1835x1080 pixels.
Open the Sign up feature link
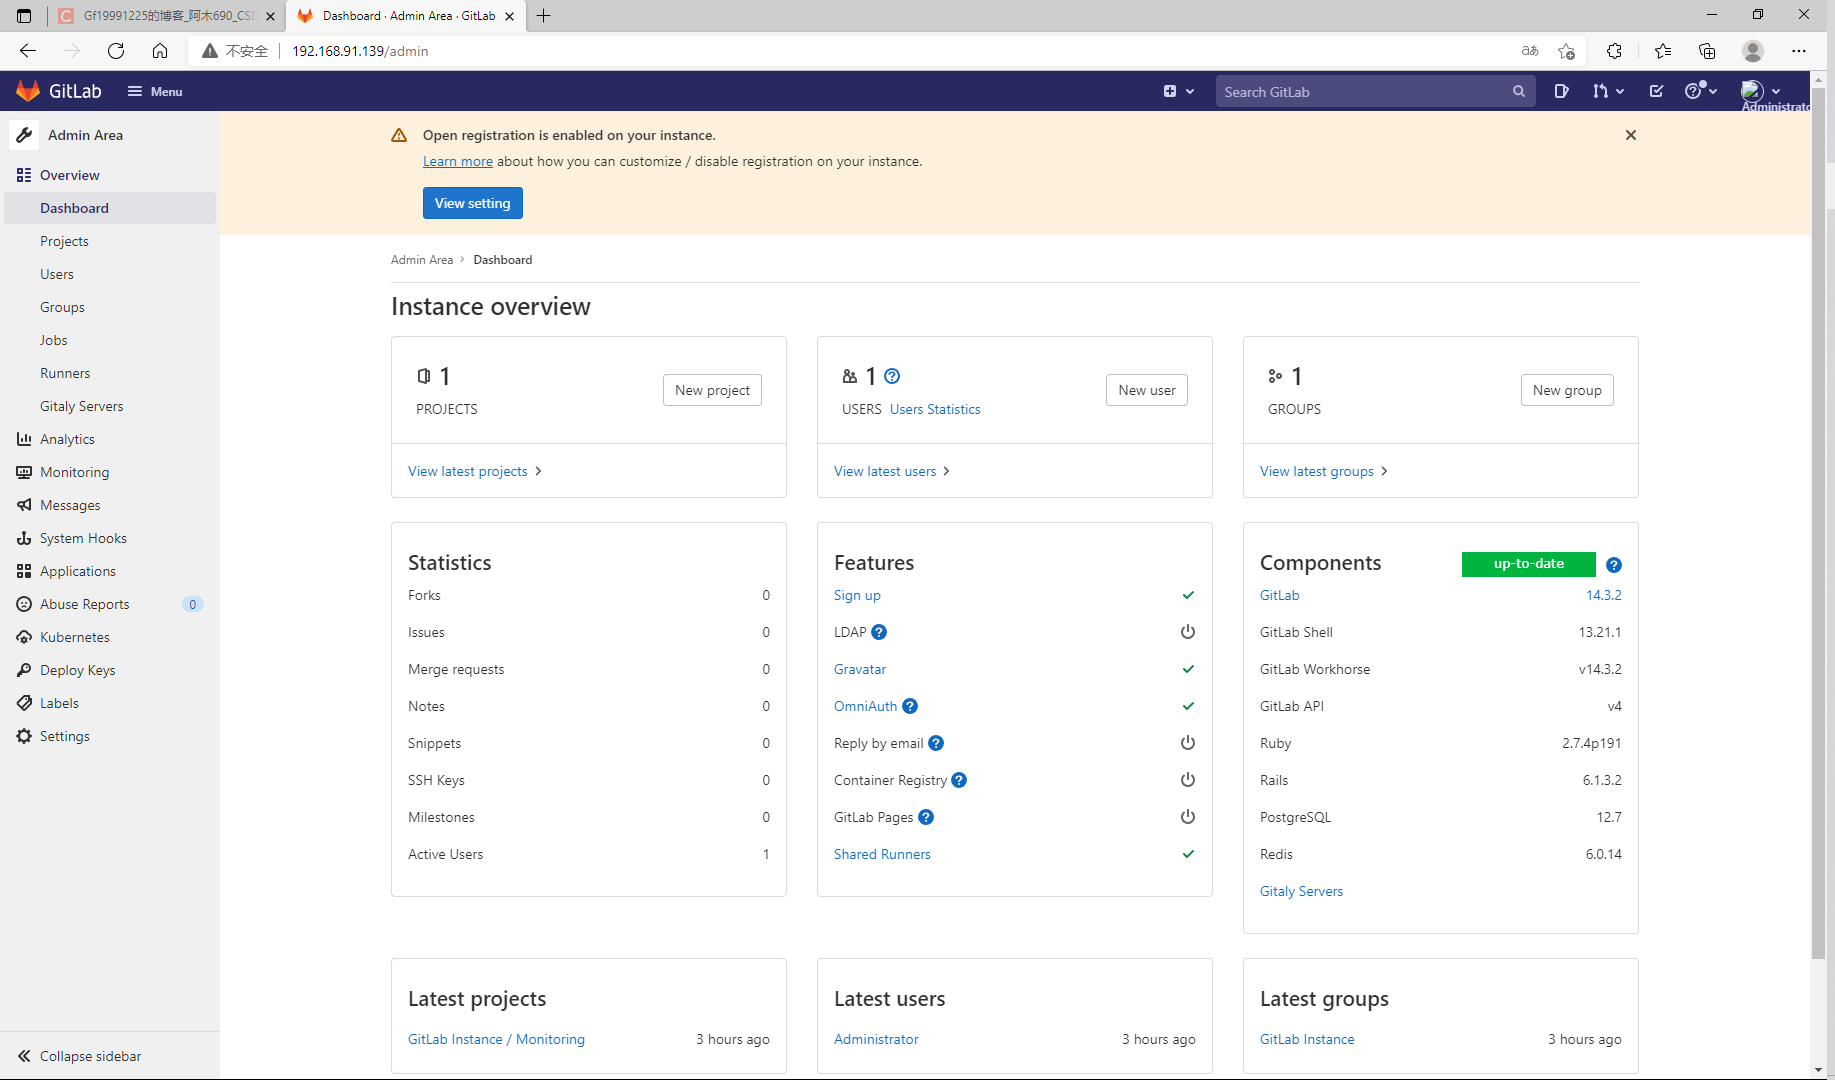(857, 595)
